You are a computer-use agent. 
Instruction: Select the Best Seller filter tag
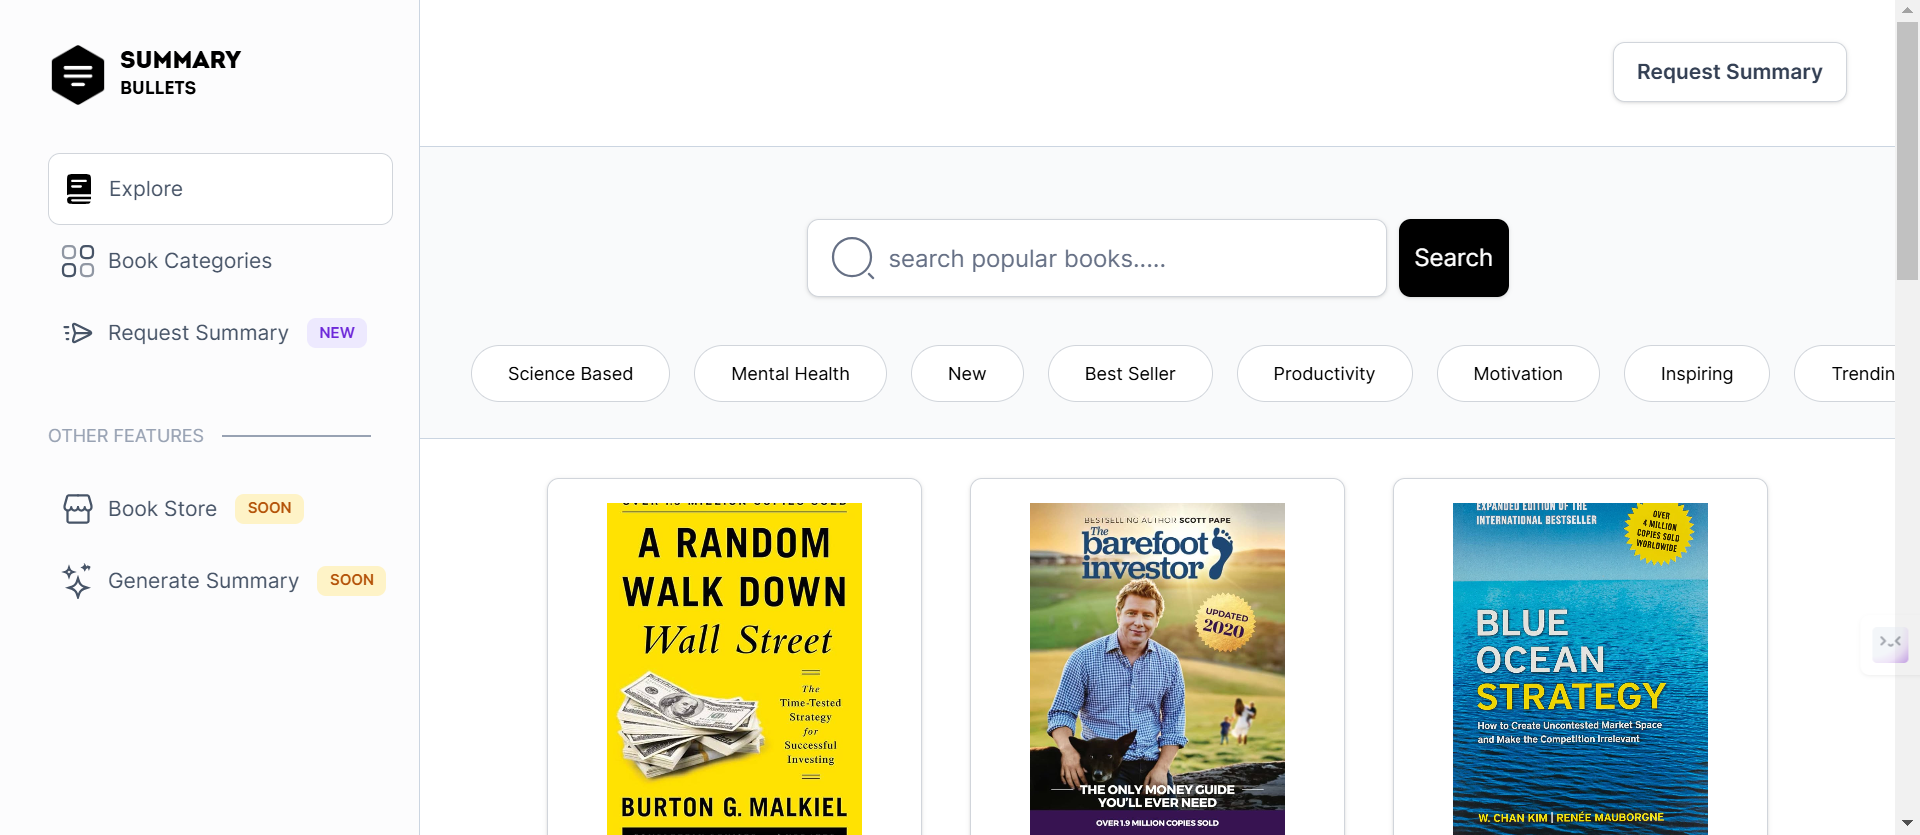point(1130,374)
